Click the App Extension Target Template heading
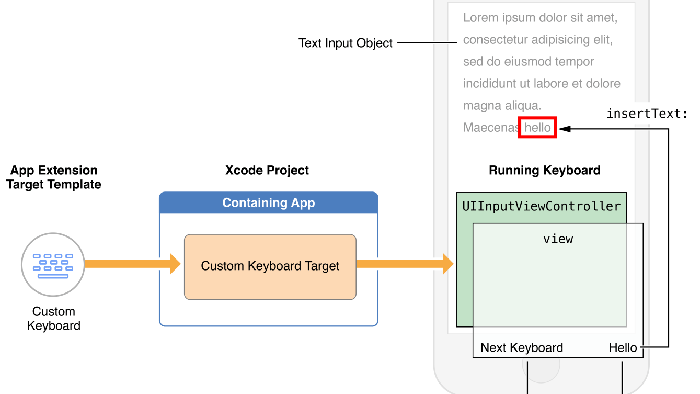700x394 pixels. tap(54, 177)
